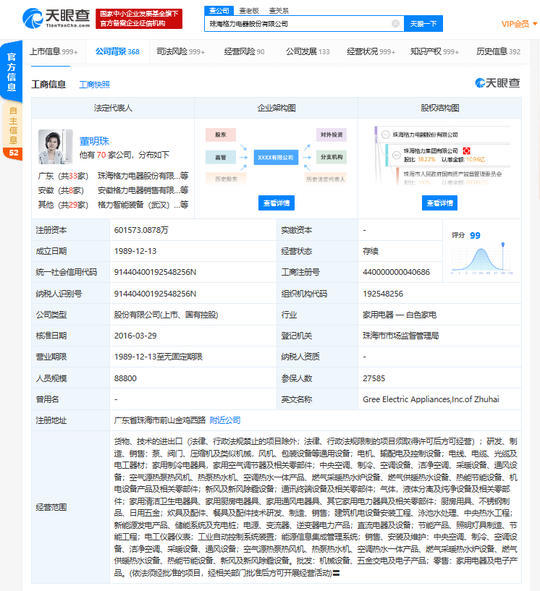
Task: Open the 工商快照 link
Action: (95, 84)
